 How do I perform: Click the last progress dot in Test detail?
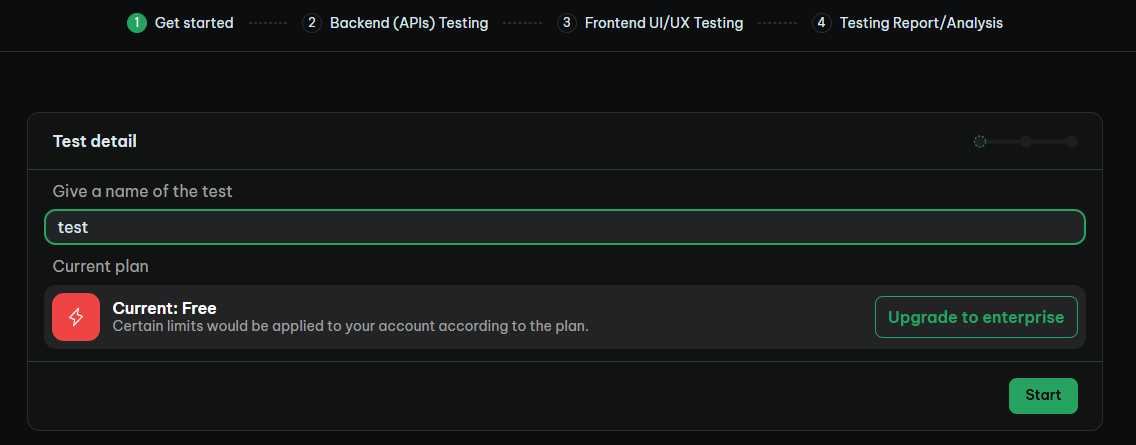tap(1072, 141)
